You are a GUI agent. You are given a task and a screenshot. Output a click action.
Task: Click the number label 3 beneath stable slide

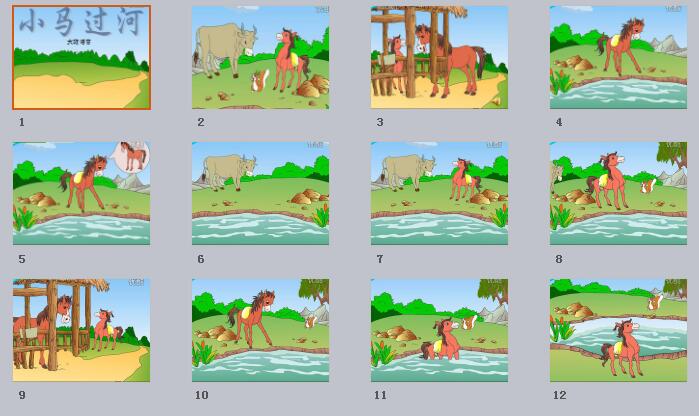(x=380, y=122)
